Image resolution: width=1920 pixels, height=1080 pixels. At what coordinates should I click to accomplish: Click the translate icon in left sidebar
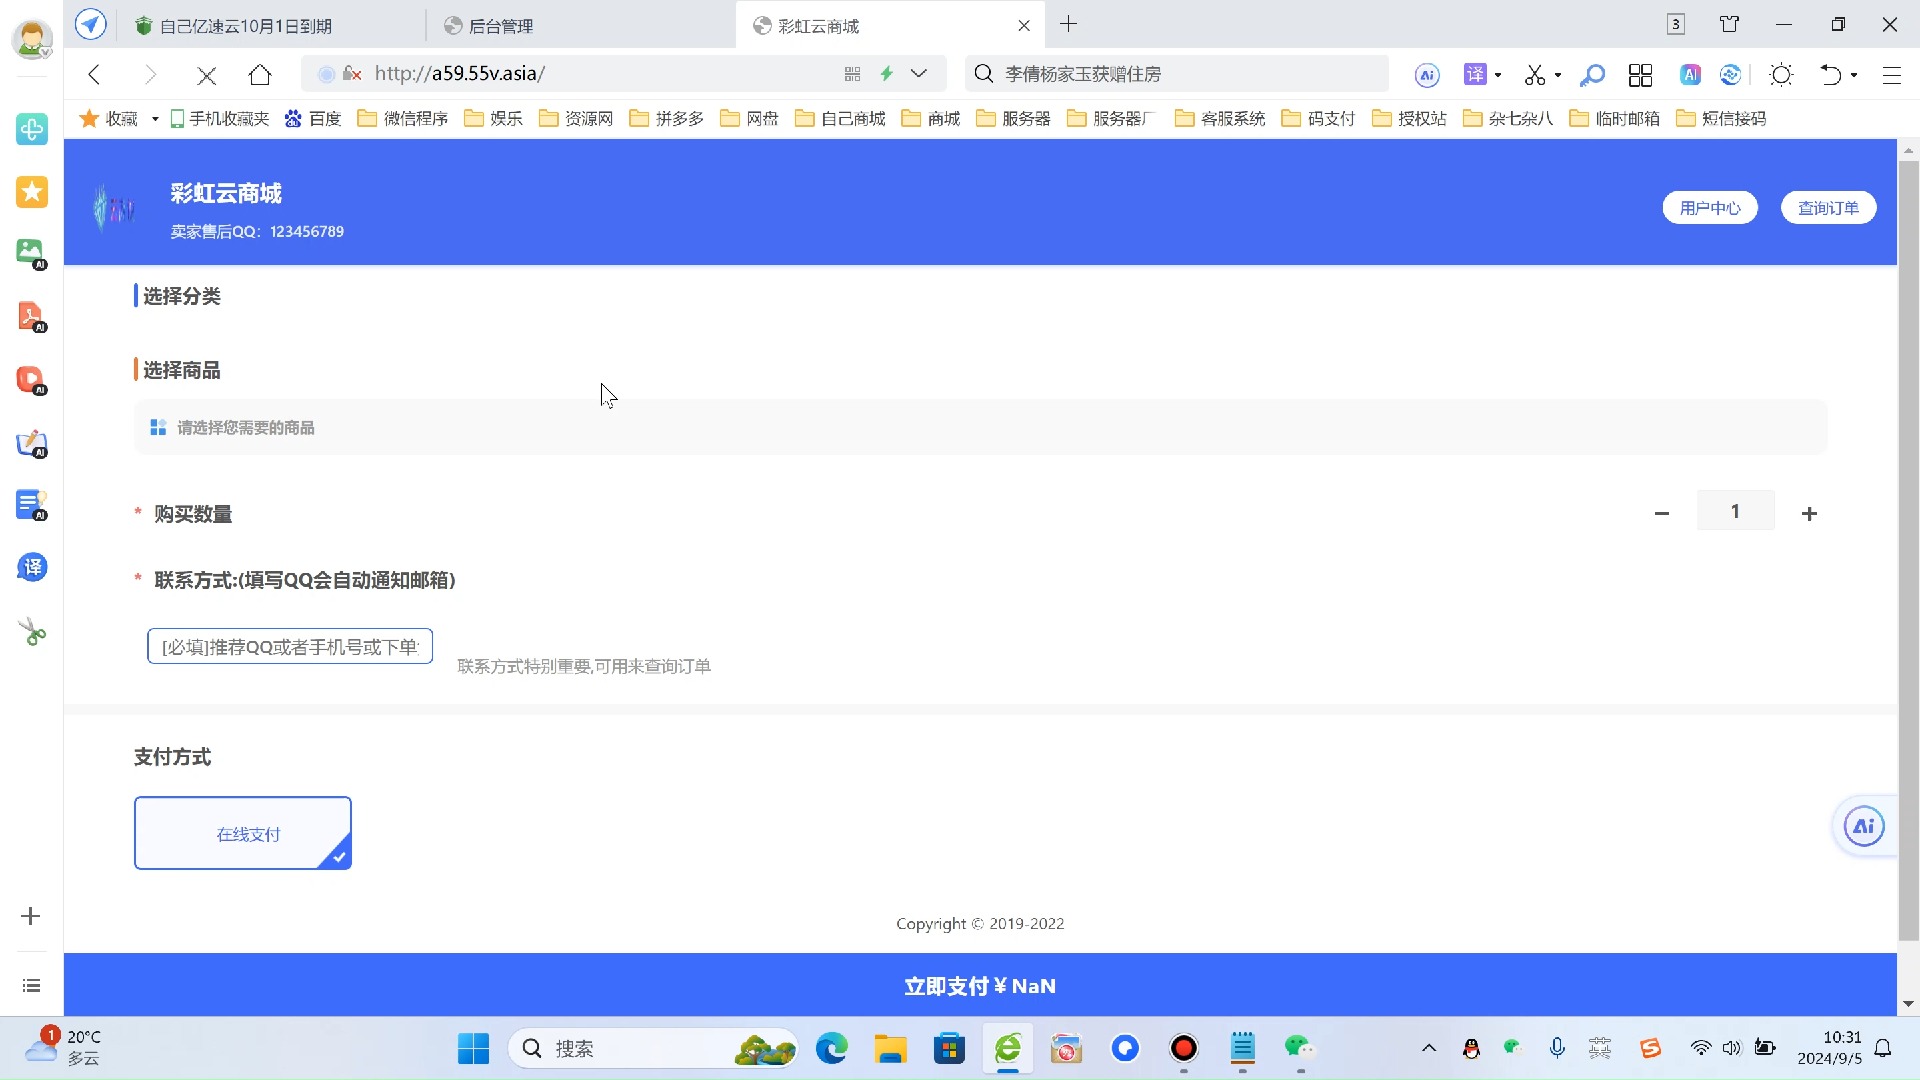tap(32, 568)
